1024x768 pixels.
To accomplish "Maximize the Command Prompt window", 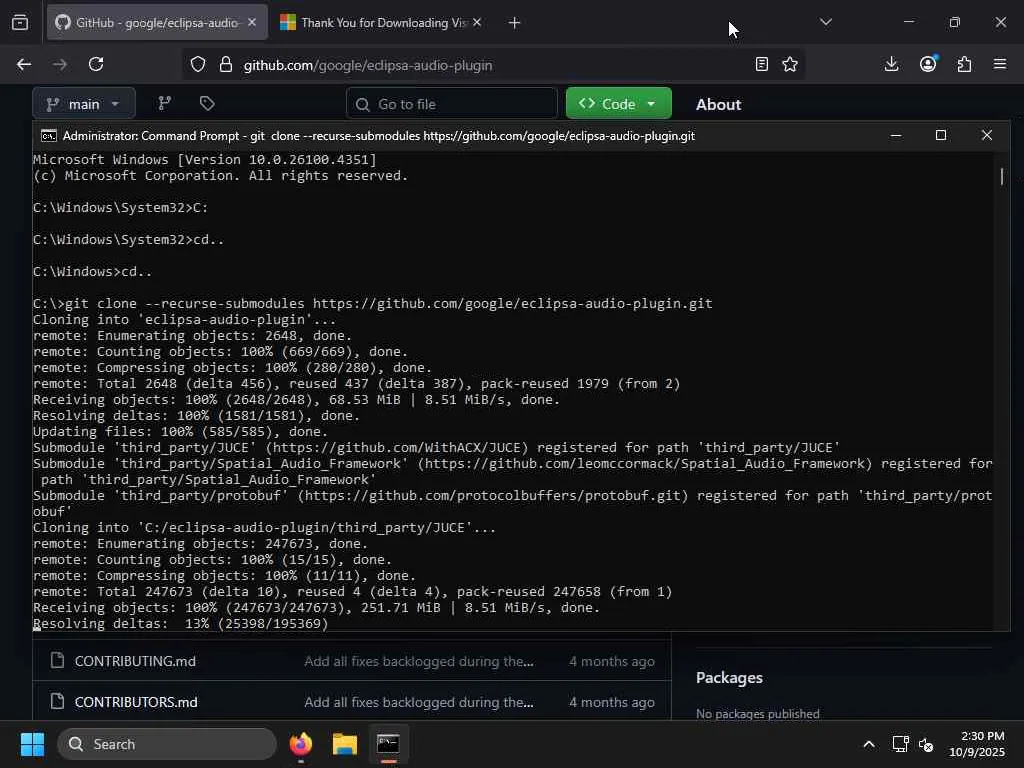I will click(940, 135).
